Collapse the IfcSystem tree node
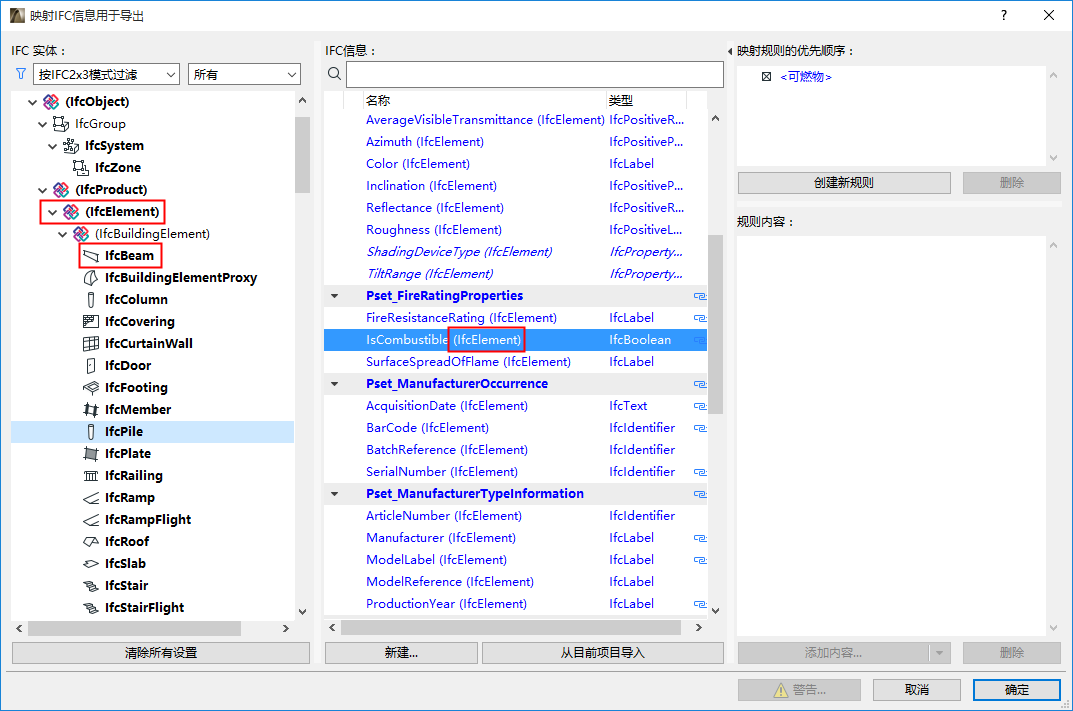This screenshot has width=1073, height=711. (x=53, y=146)
